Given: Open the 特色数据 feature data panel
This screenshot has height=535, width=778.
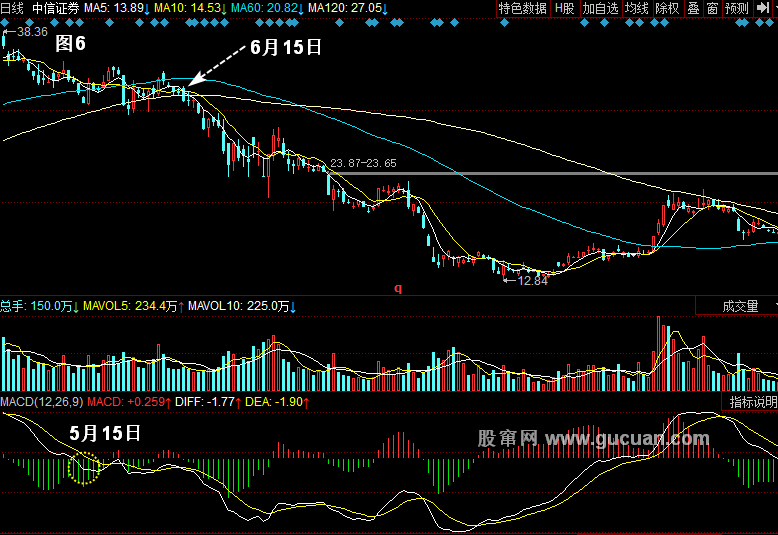Looking at the screenshot, I should (522, 8).
